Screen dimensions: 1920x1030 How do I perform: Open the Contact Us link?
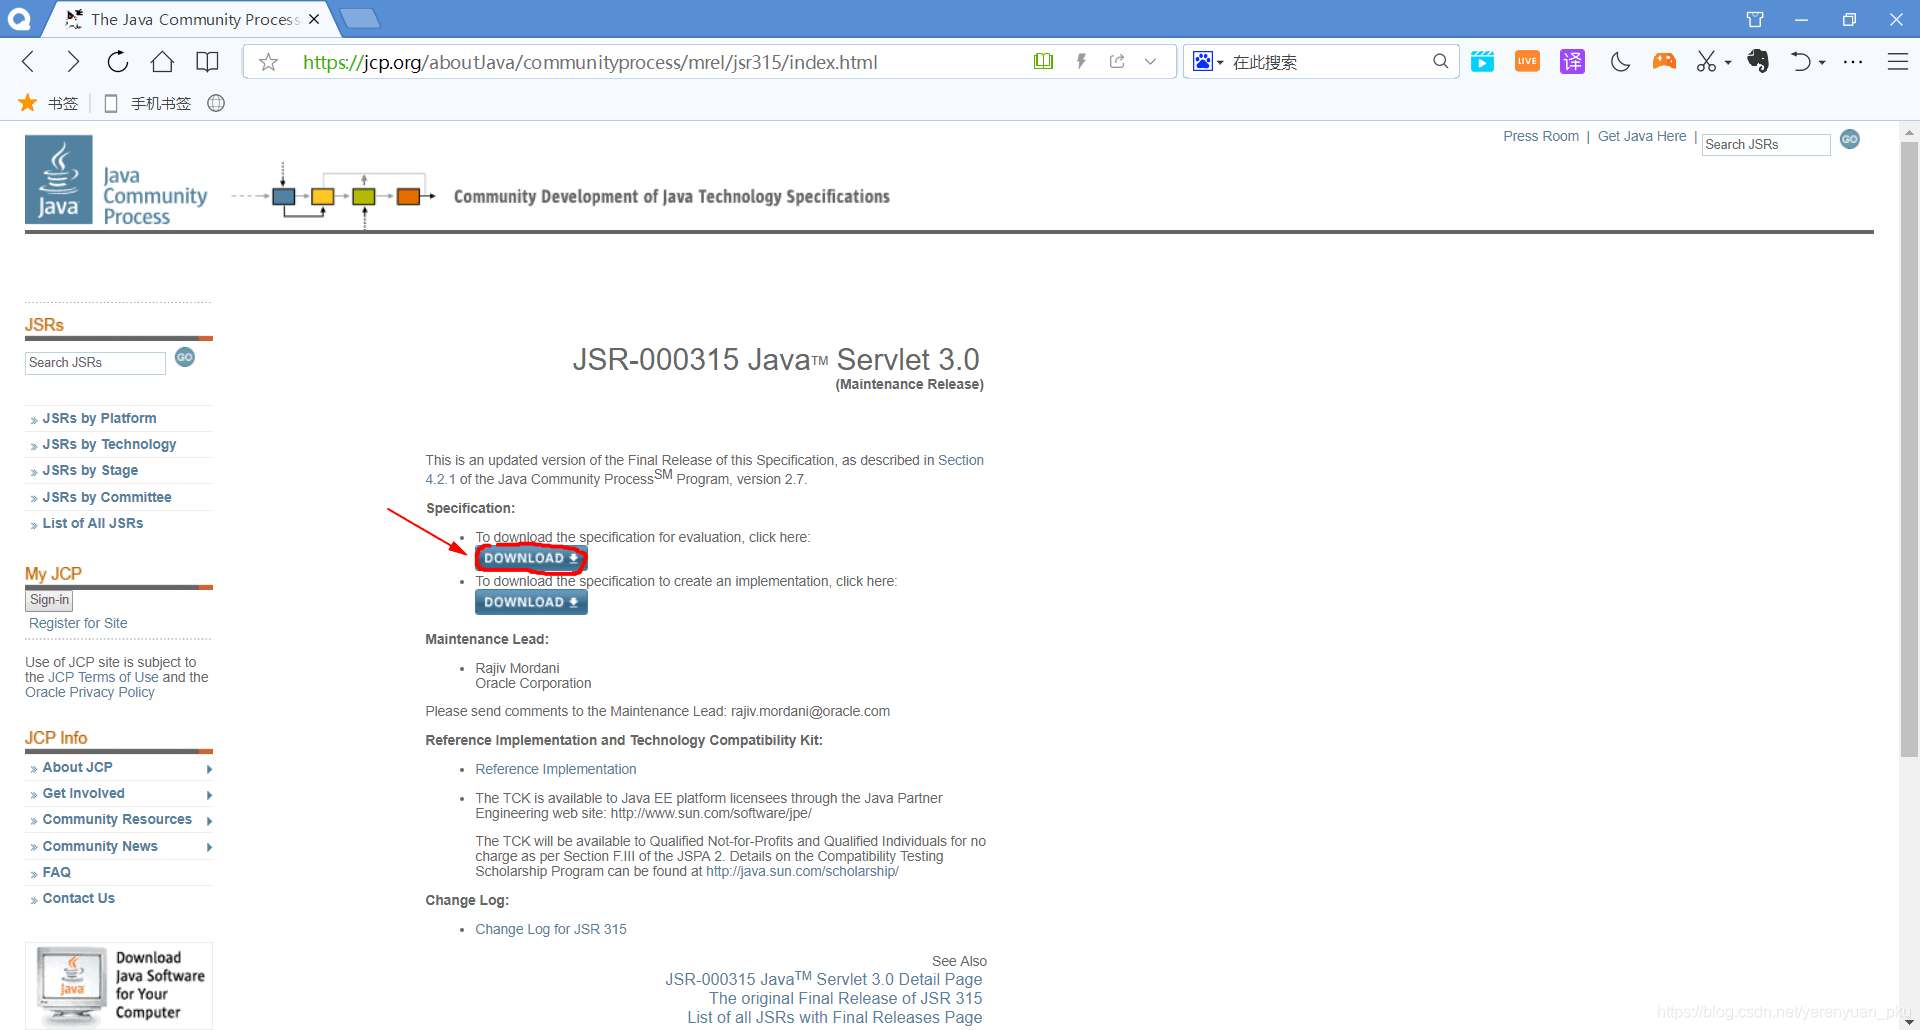coord(78,898)
